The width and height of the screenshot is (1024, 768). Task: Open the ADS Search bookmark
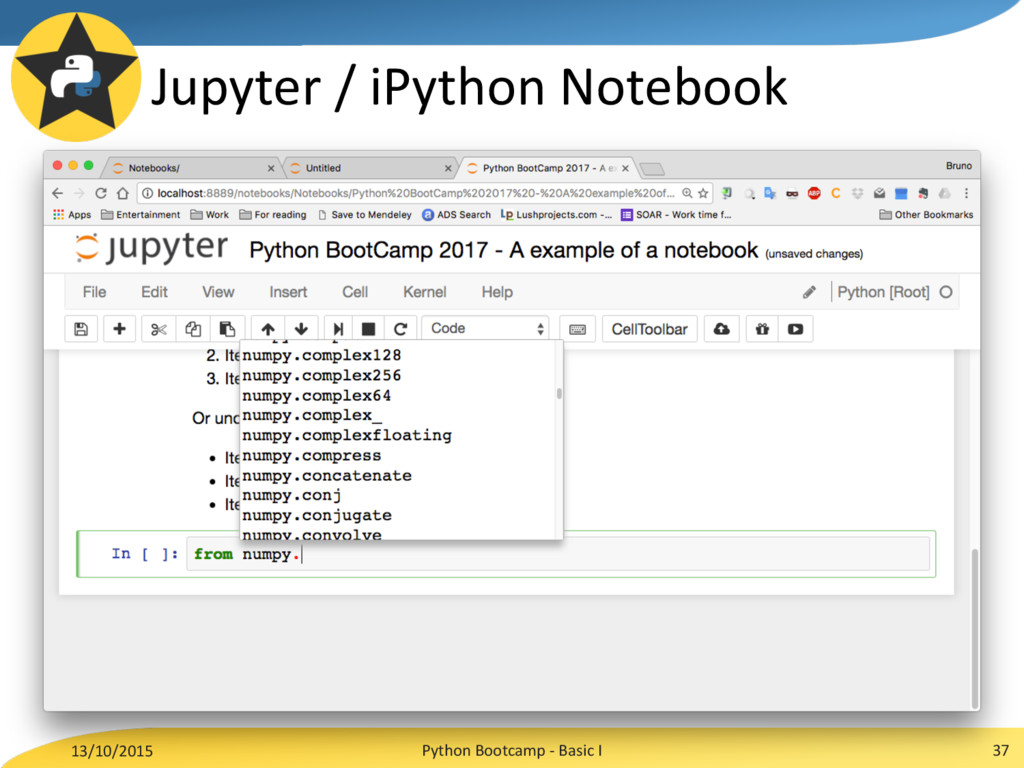(456, 214)
